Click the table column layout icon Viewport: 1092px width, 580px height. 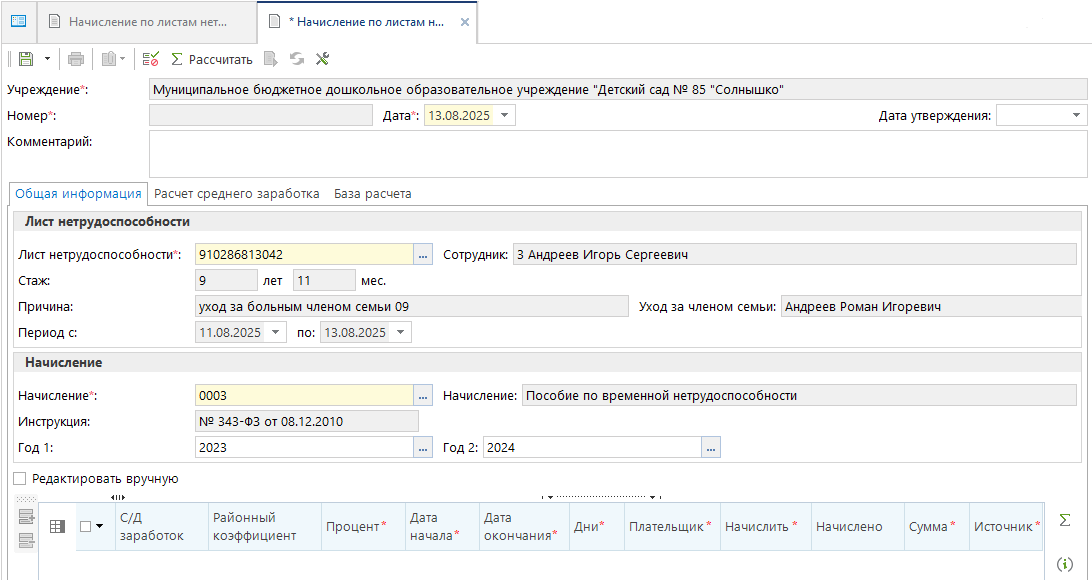tap(58, 526)
